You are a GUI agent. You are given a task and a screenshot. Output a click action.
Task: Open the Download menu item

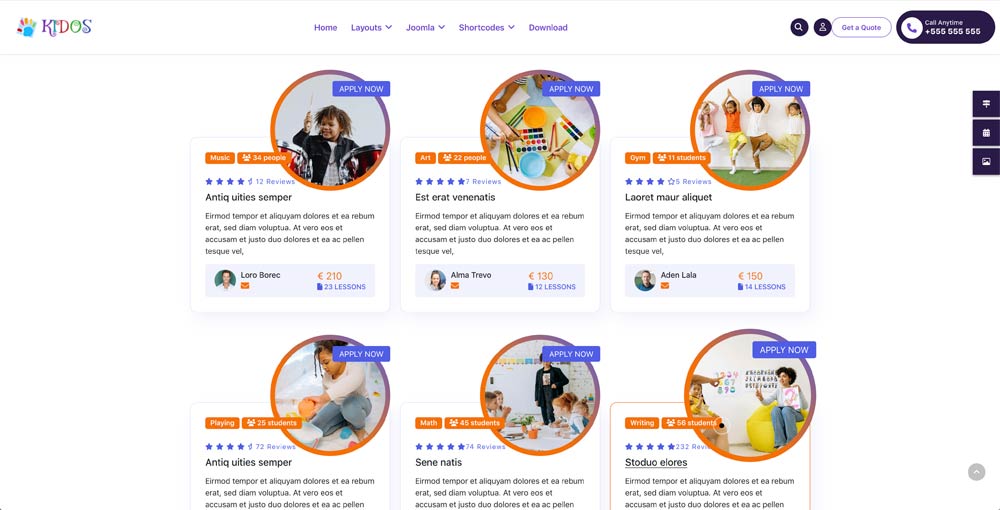point(548,27)
